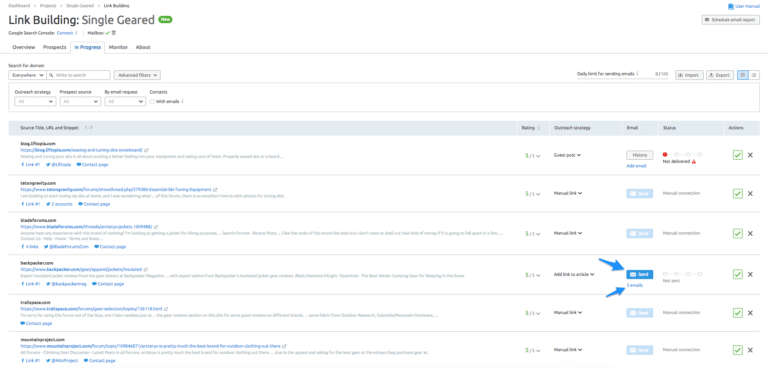Open rating dropdown for tetongravity.com row
The height and width of the screenshot is (368, 768).
click(x=533, y=194)
